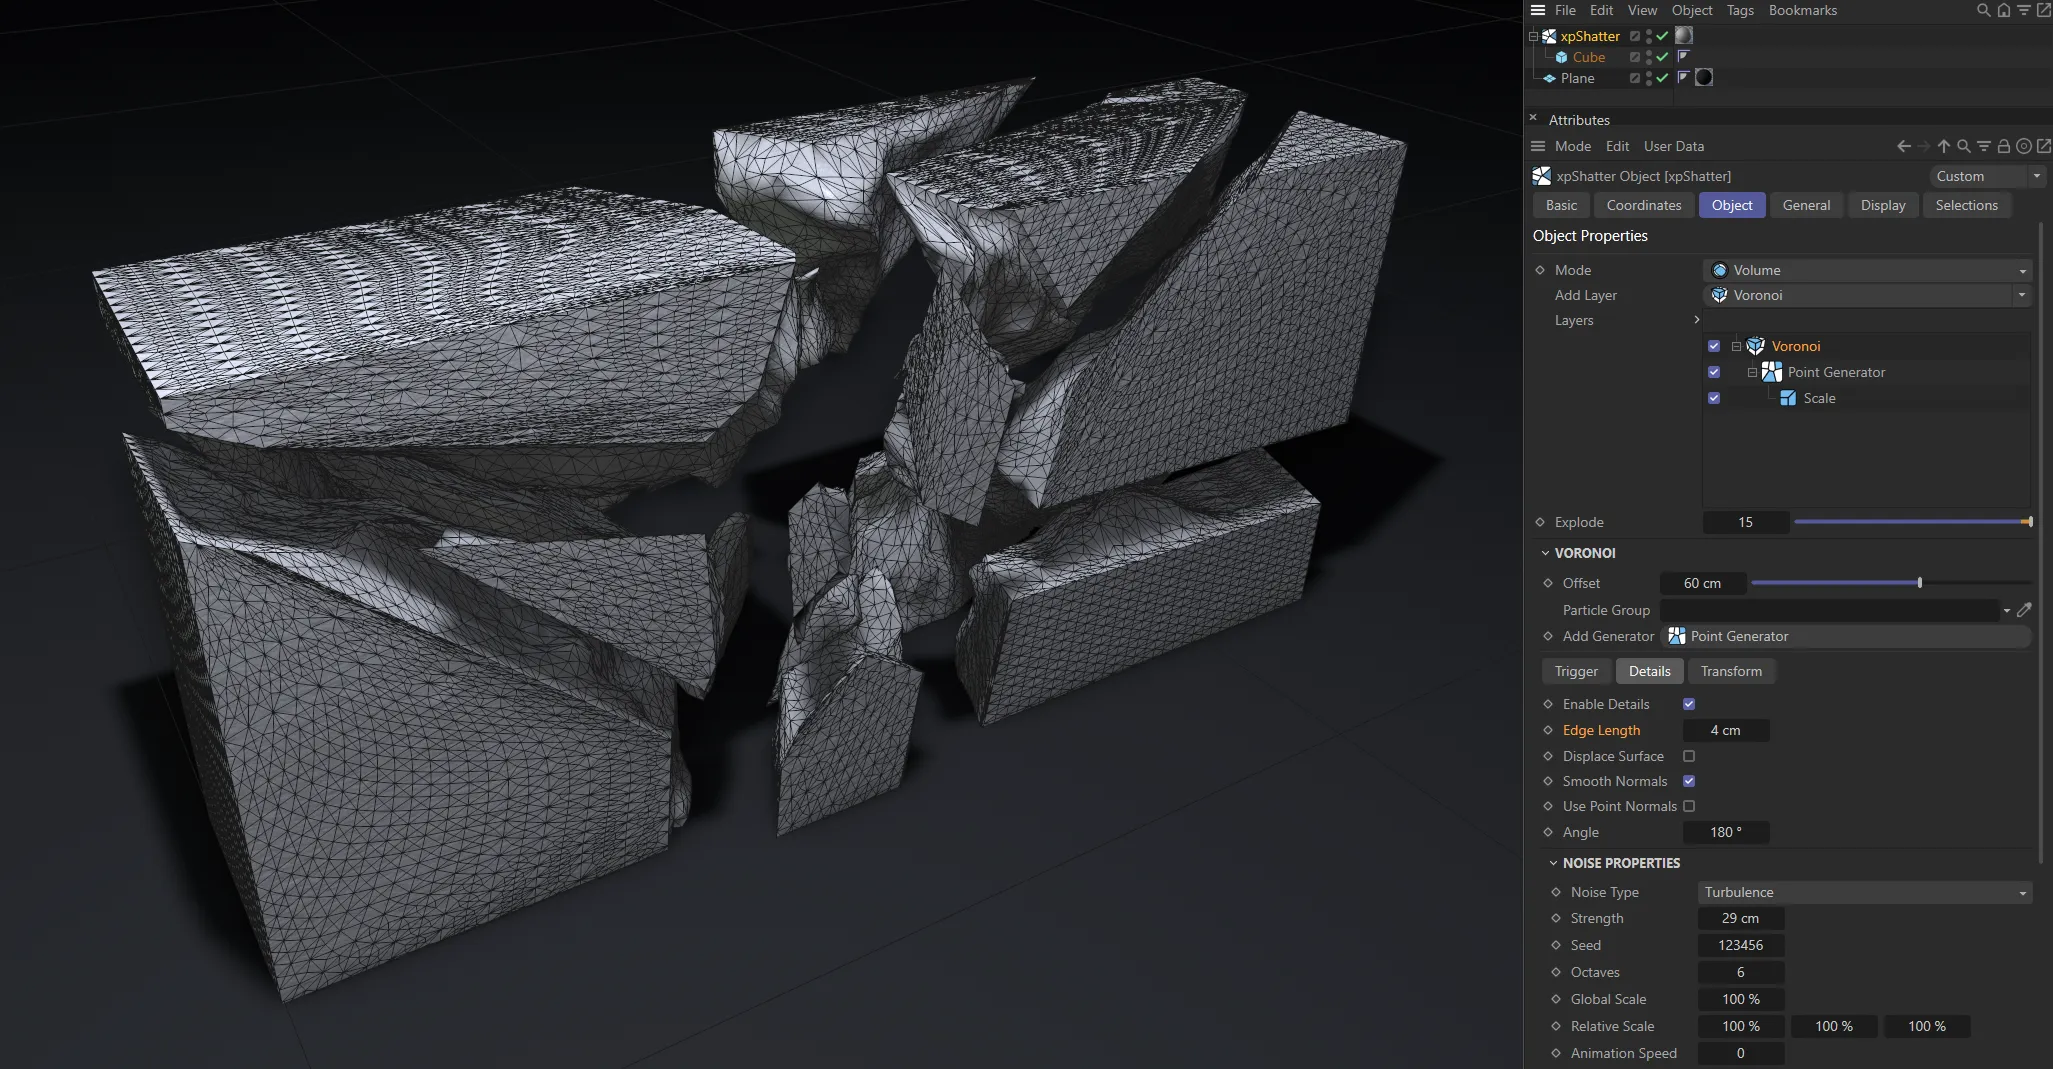Click the Plane object icon

[1549, 79]
